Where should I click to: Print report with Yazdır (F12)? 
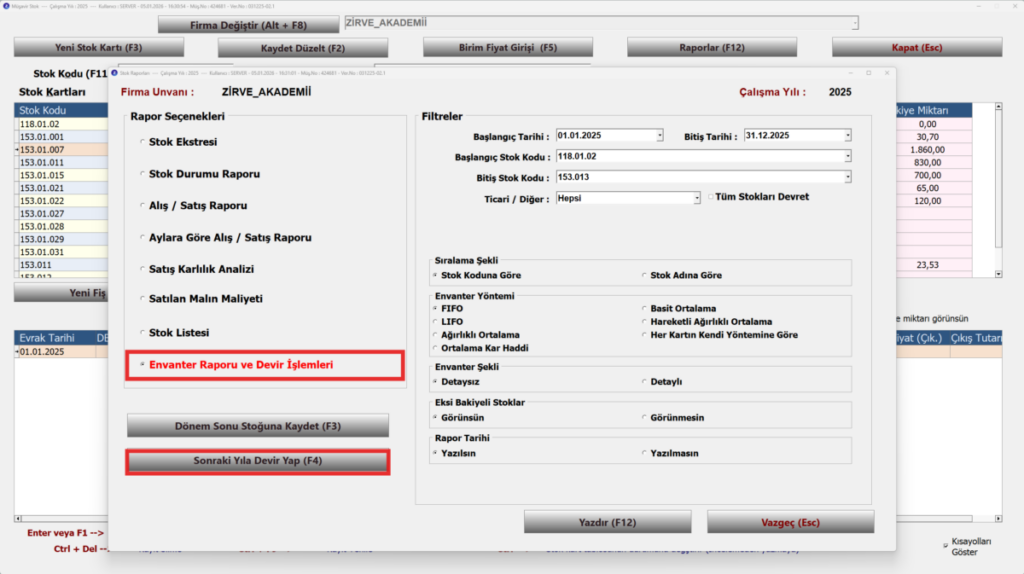coord(607,522)
